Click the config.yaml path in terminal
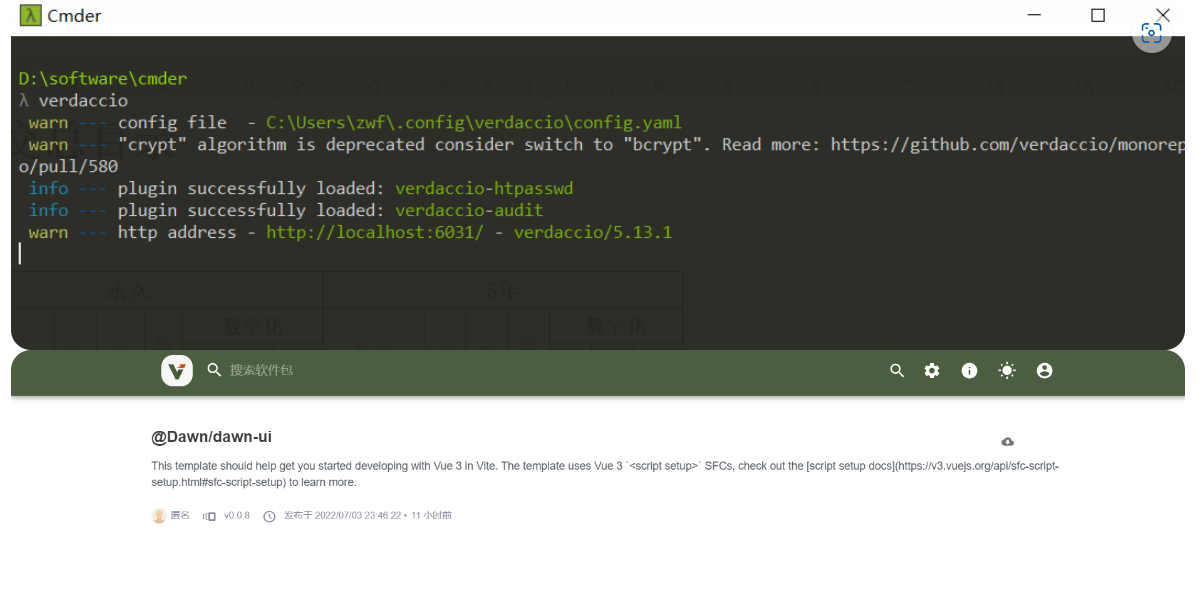Image resolution: width=1202 pixels, height=612 pixels. click(474, 123)
